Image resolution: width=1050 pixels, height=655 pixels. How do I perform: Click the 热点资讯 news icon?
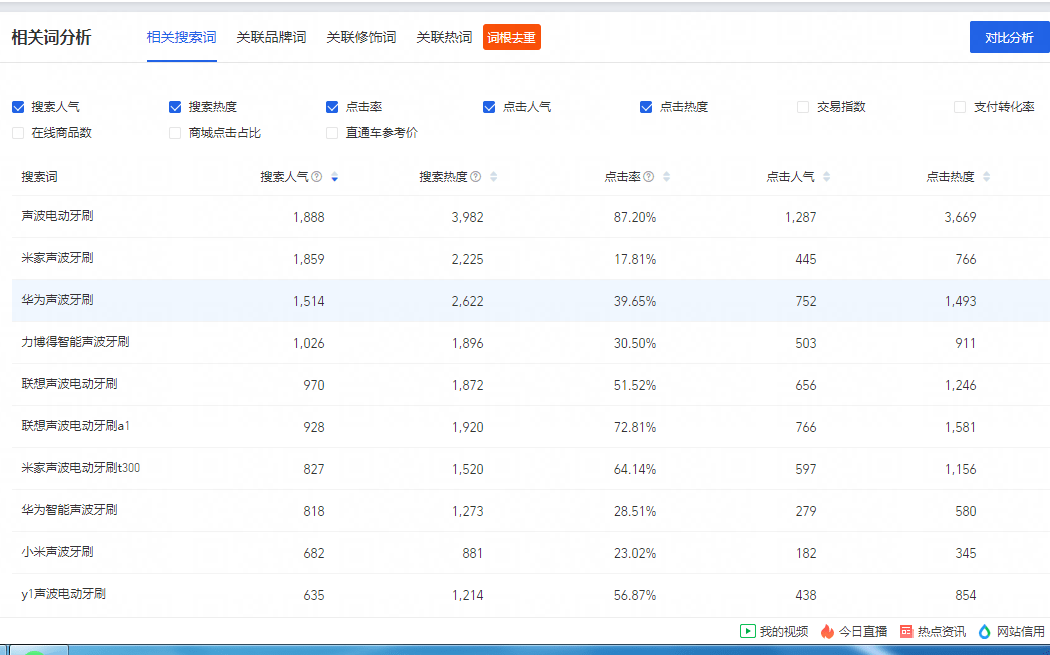(905, 631)
